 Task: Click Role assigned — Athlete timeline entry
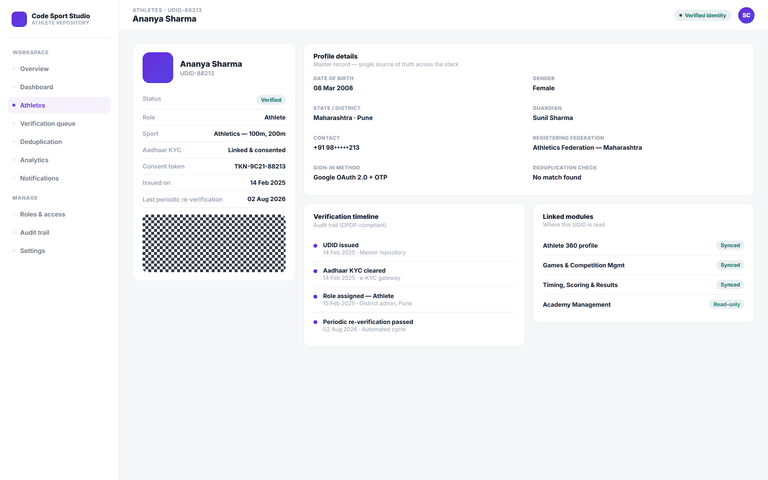(x=414, y=299)
